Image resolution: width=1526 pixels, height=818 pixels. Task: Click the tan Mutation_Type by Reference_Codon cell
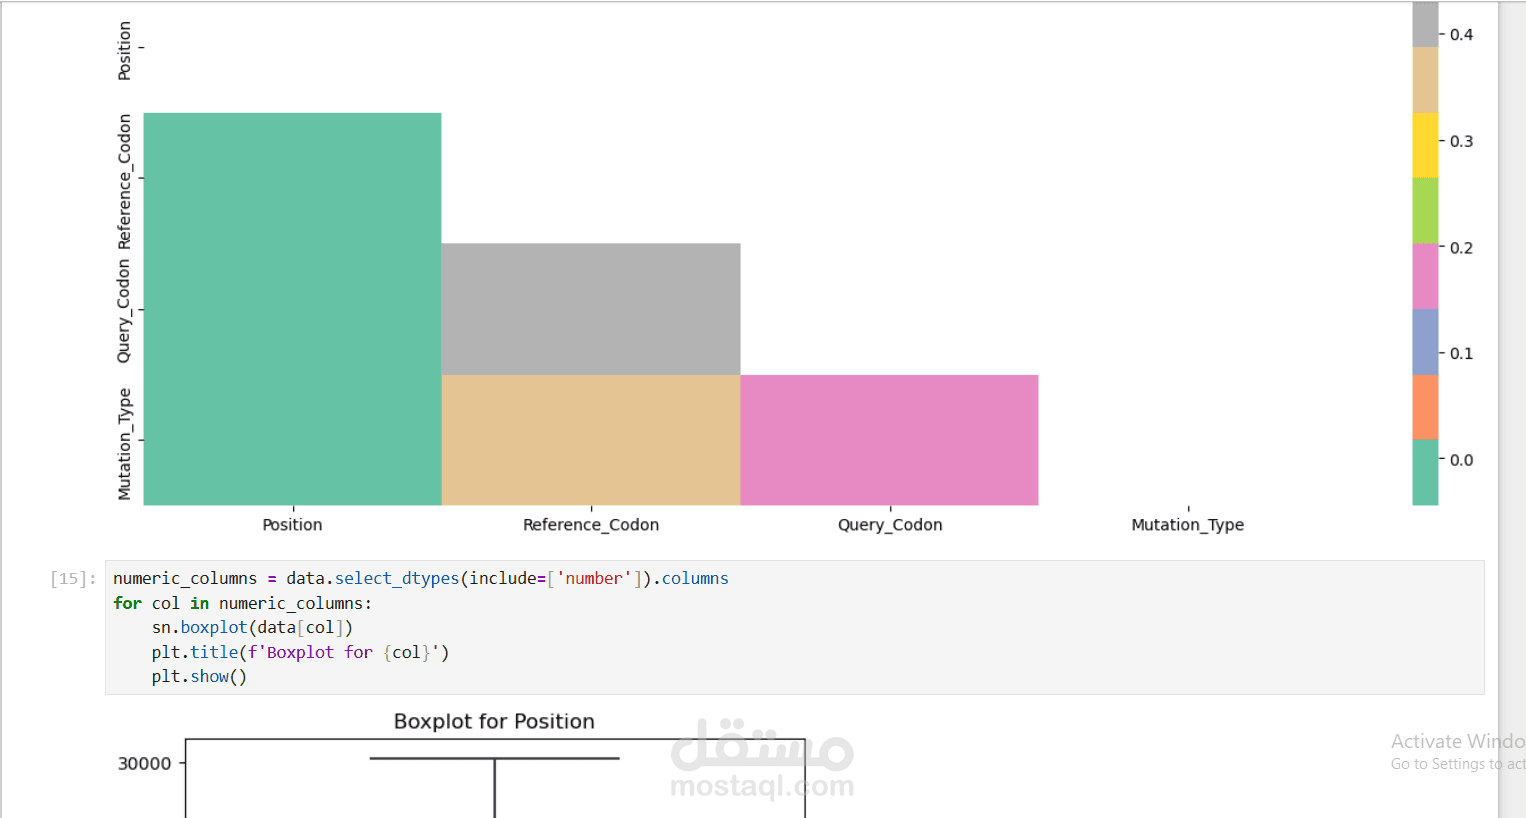click(591, 440)
